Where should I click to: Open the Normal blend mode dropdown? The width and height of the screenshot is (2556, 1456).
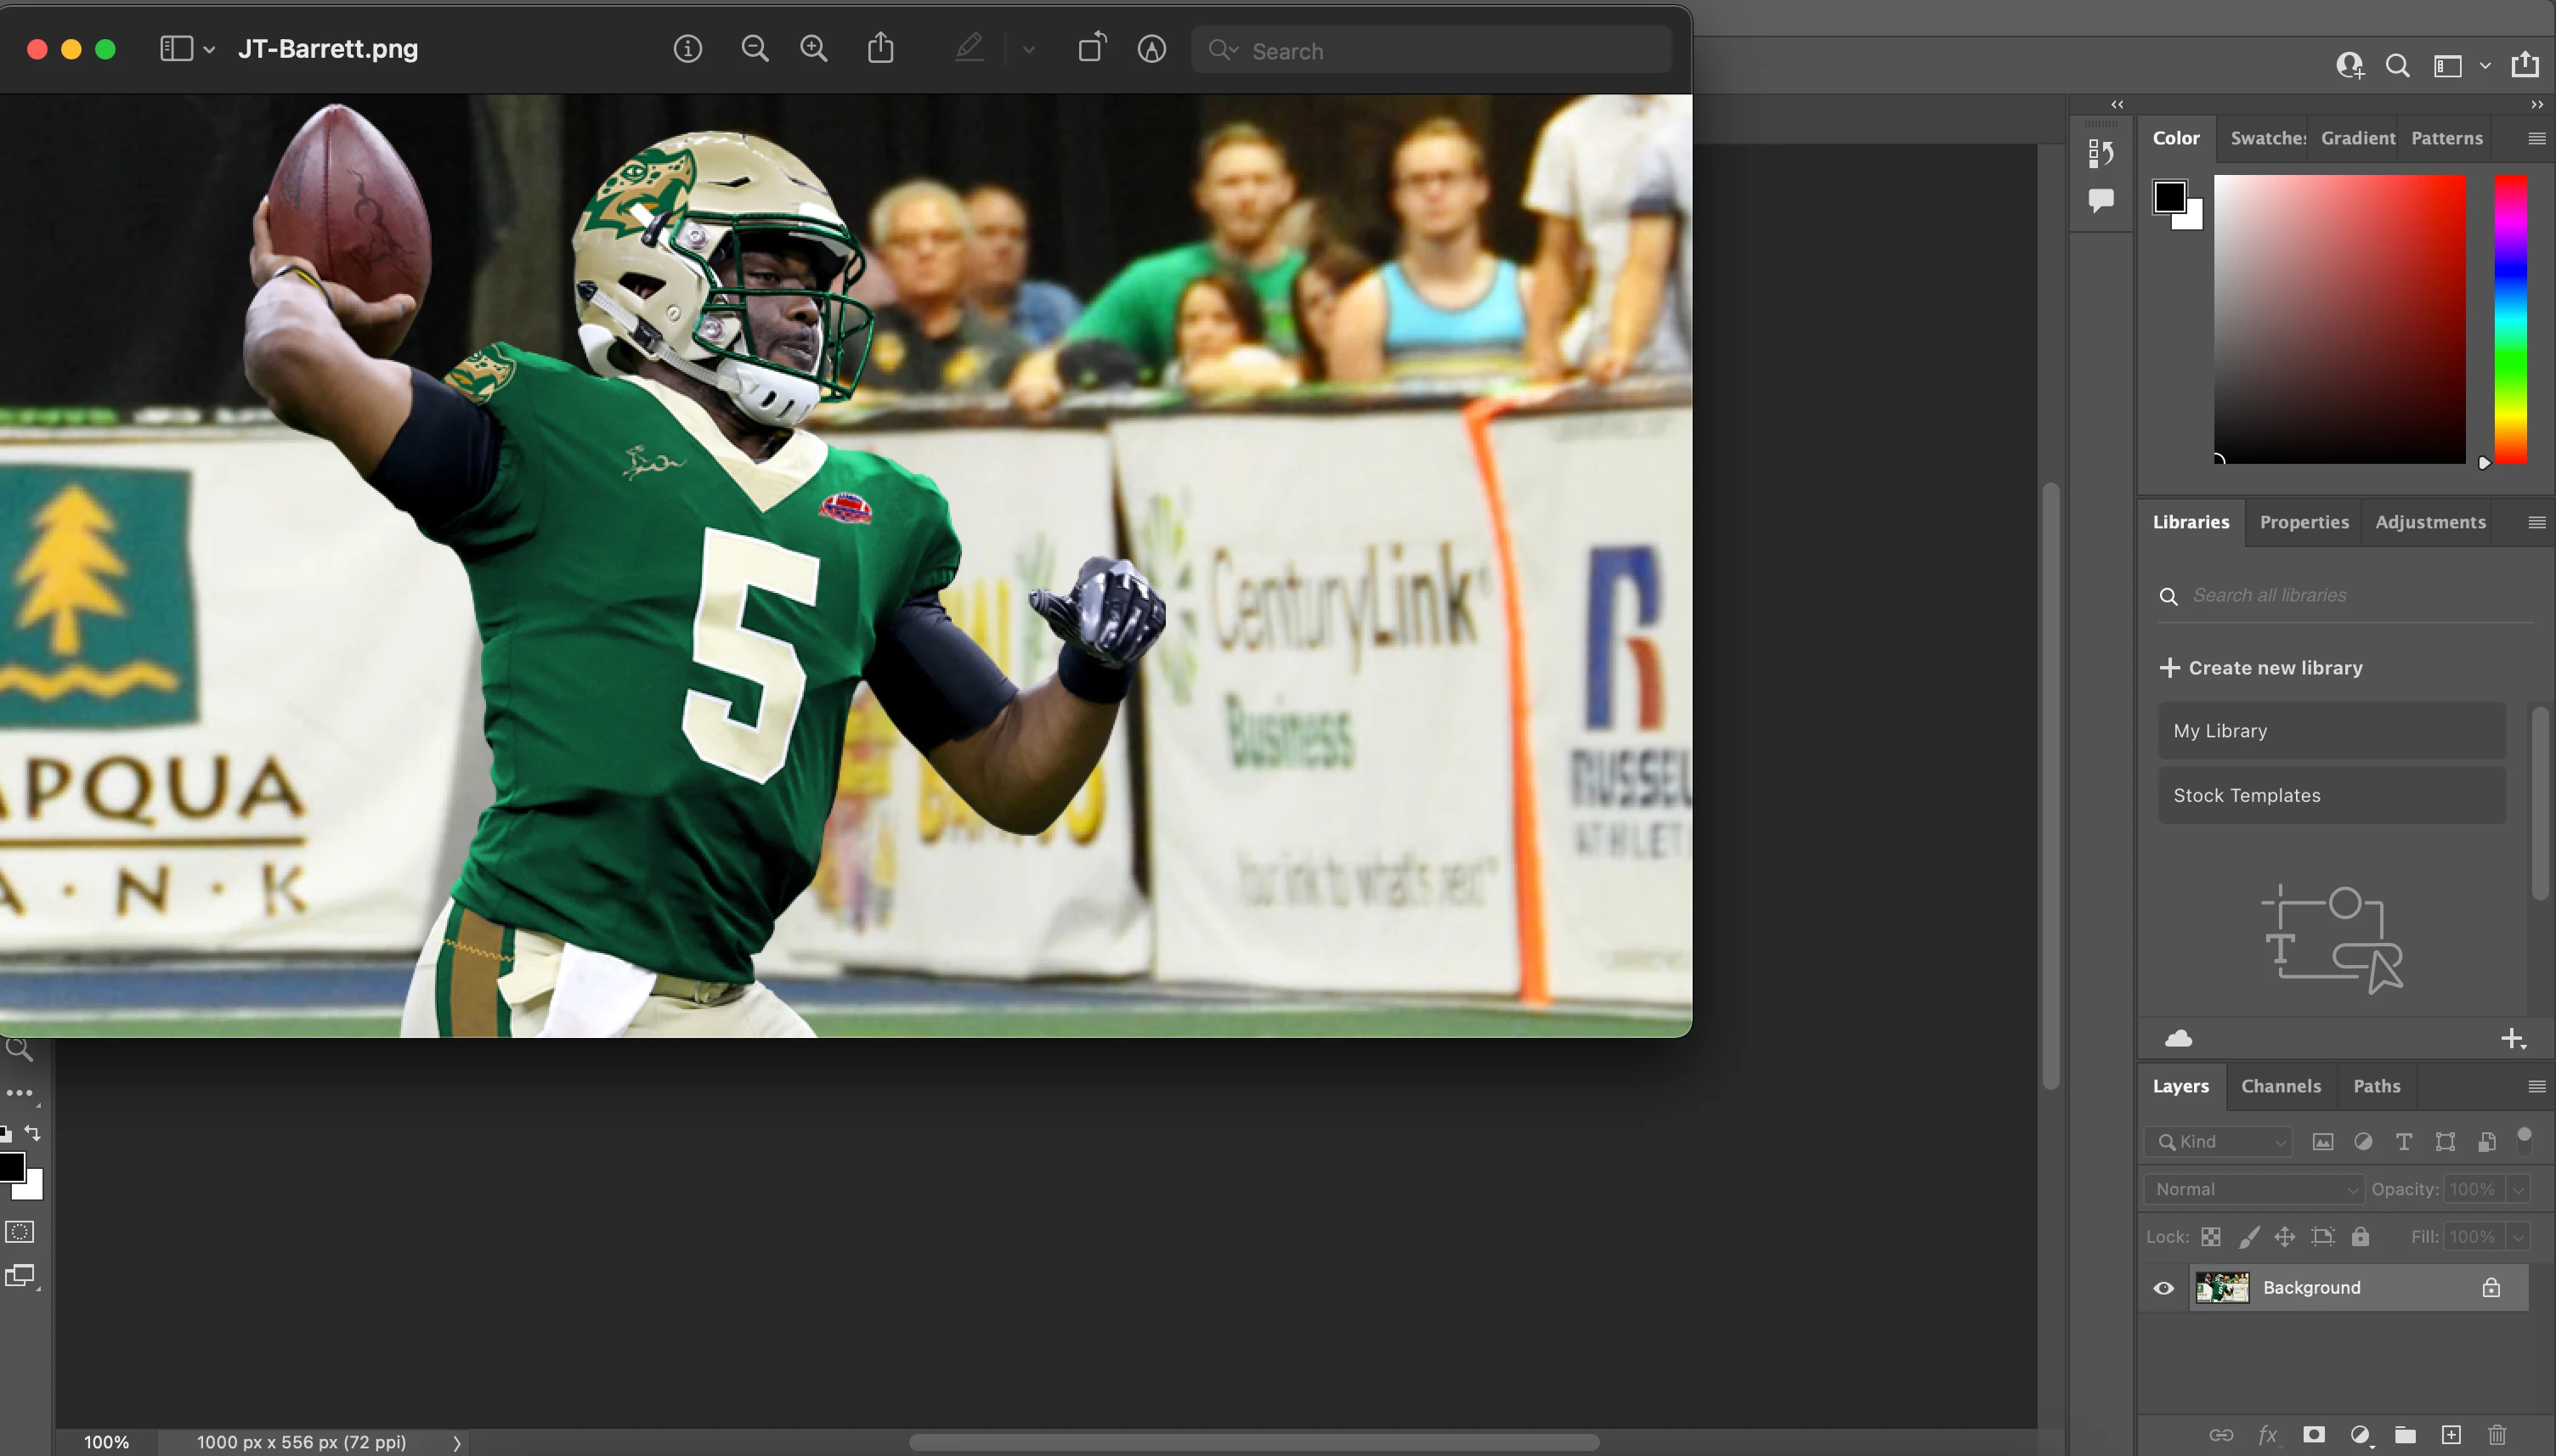2253,1189
